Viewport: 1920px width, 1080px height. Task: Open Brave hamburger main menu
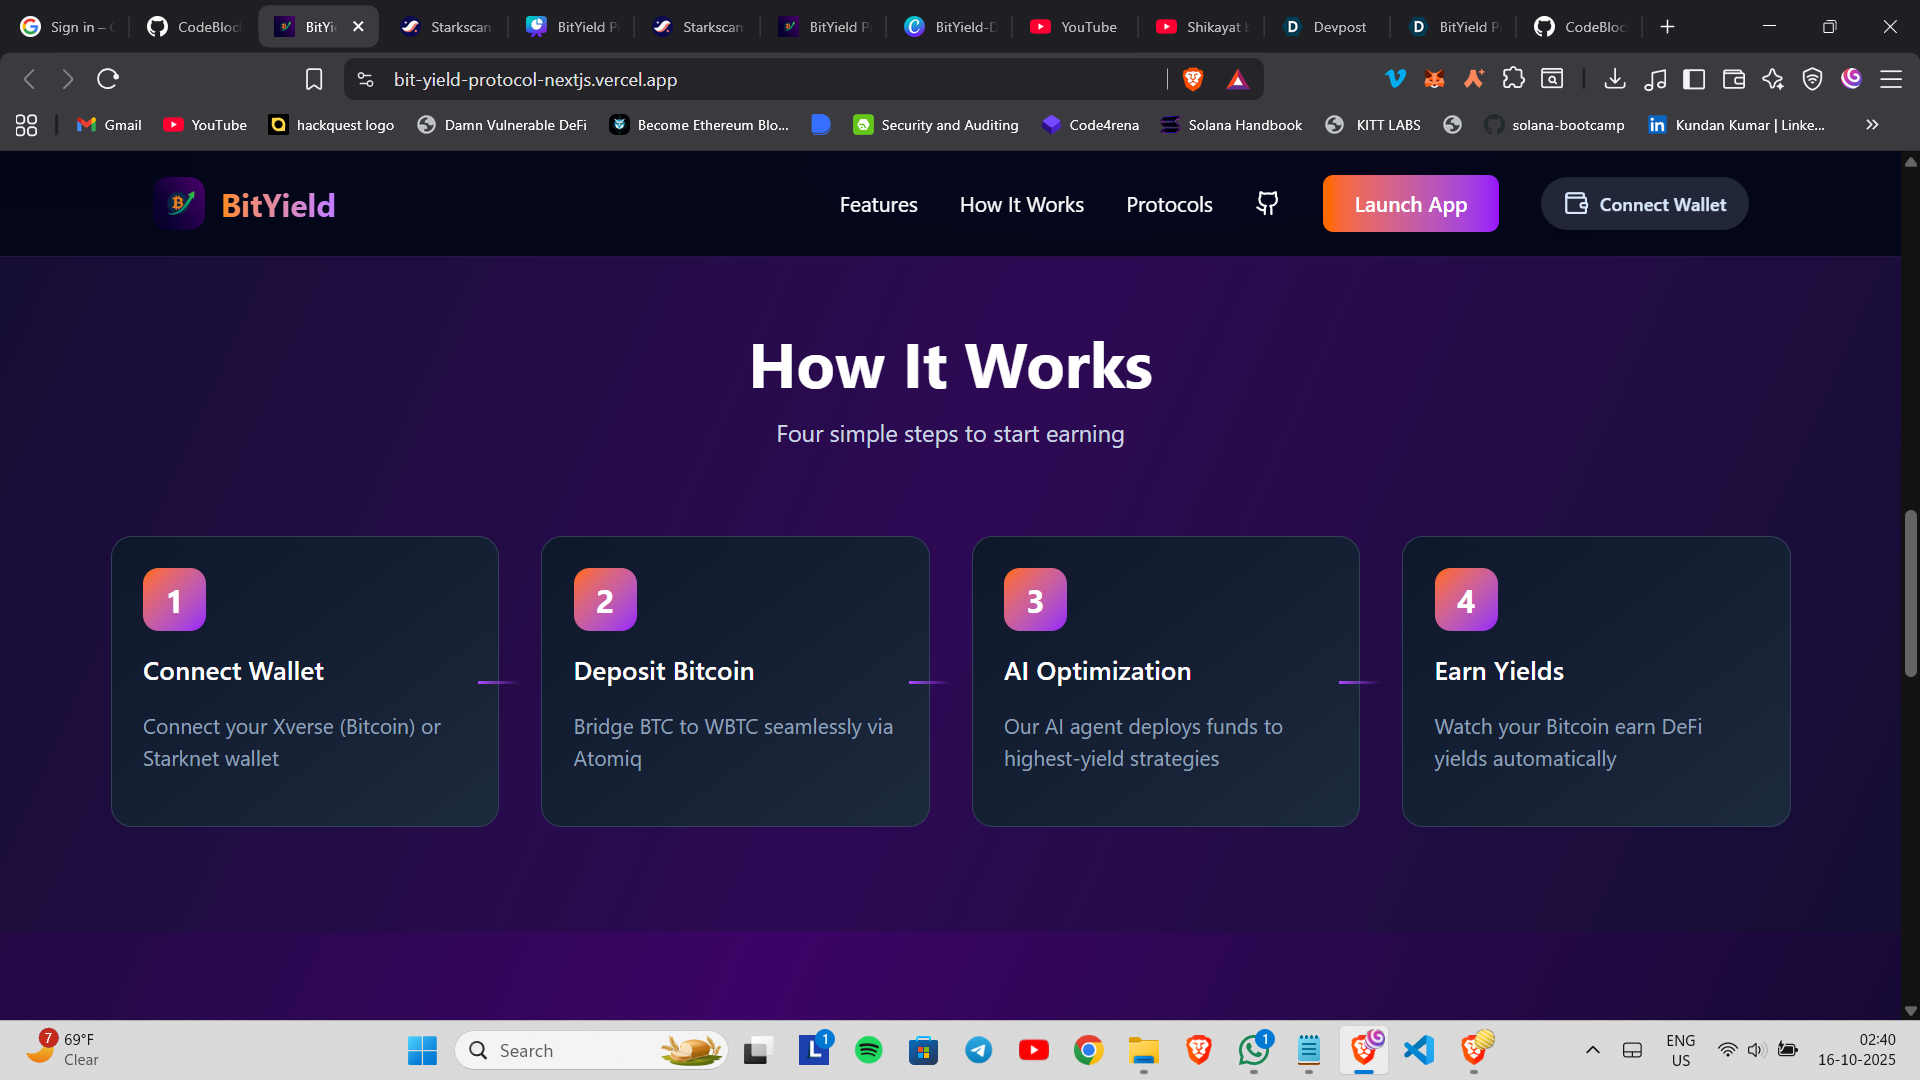1890,79
